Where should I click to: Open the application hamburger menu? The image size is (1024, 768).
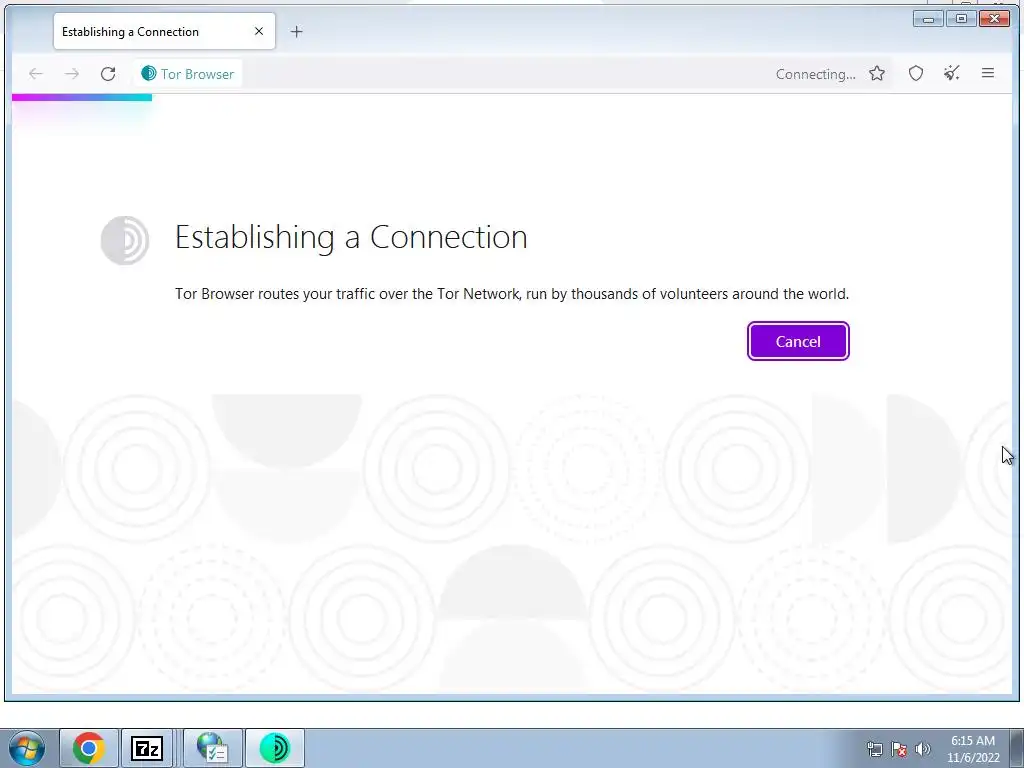pyautogui.click(x=987, y=74)
